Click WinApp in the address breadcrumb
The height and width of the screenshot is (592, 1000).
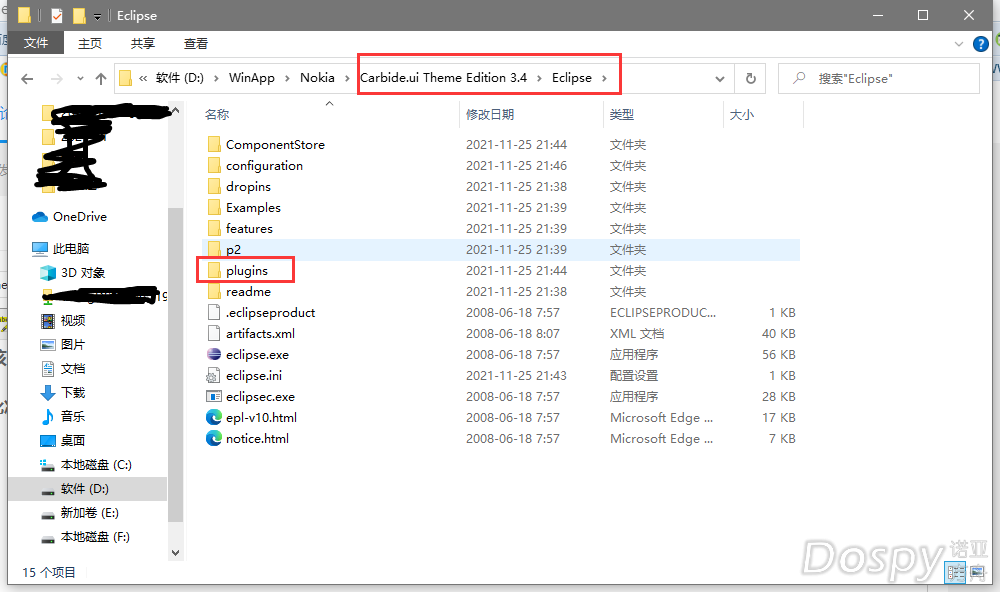(252, 78)
